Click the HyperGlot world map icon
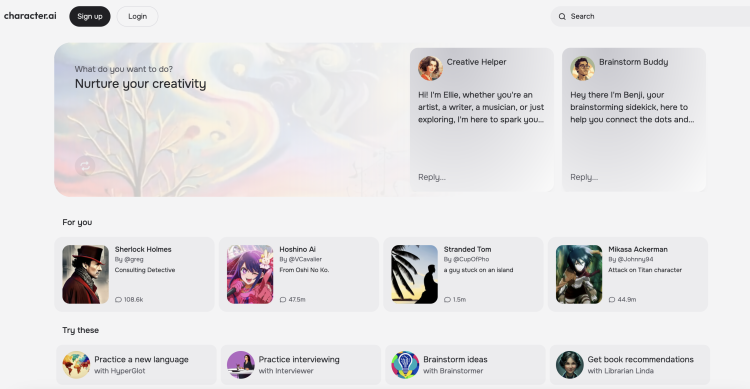750x389 pixels. (x=76, y=365)
